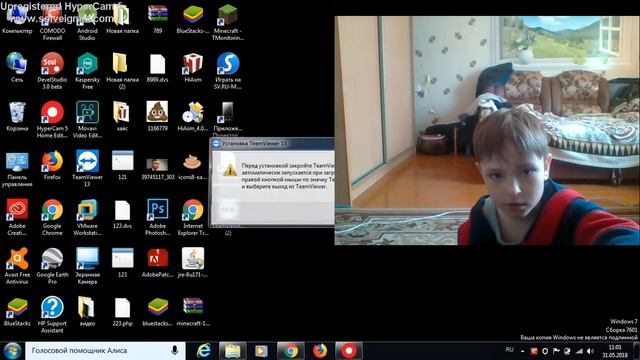Click the RU language indicator

pyautogui.click(x=509, y=350)
